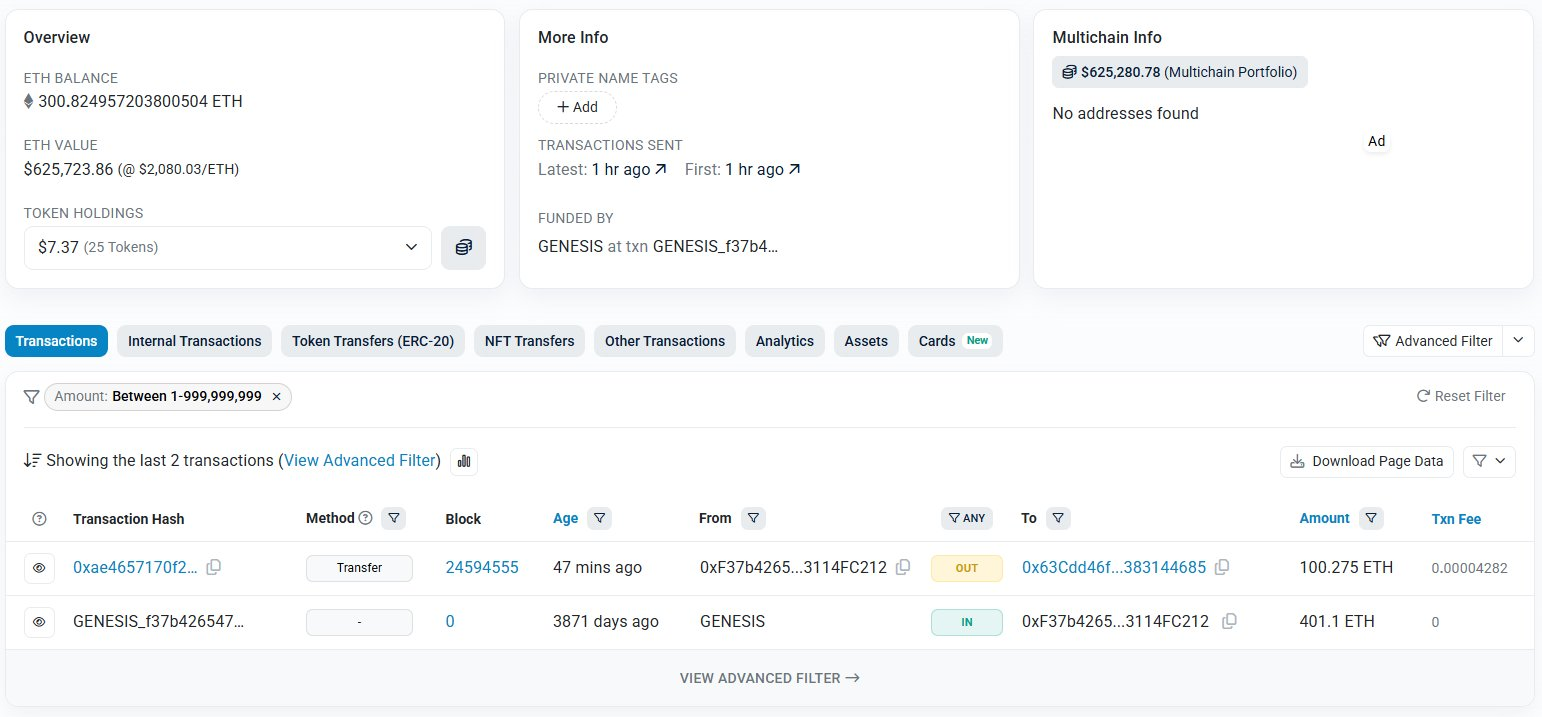The width and height of the screenshot is (1542, 717).
Task: Filter by Age column funnel icon
Action: [599, 518]
